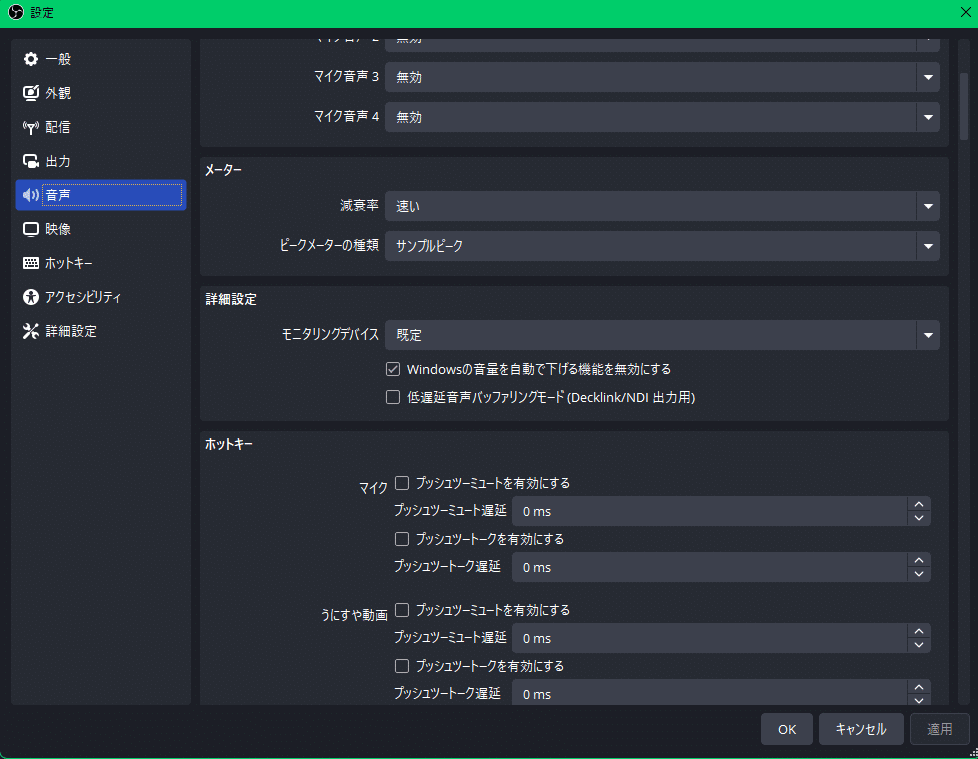Increase マイク プッシュツーミュート遅延 with up arrow
The image size is (978, 759).
click(x=919, y=505)
